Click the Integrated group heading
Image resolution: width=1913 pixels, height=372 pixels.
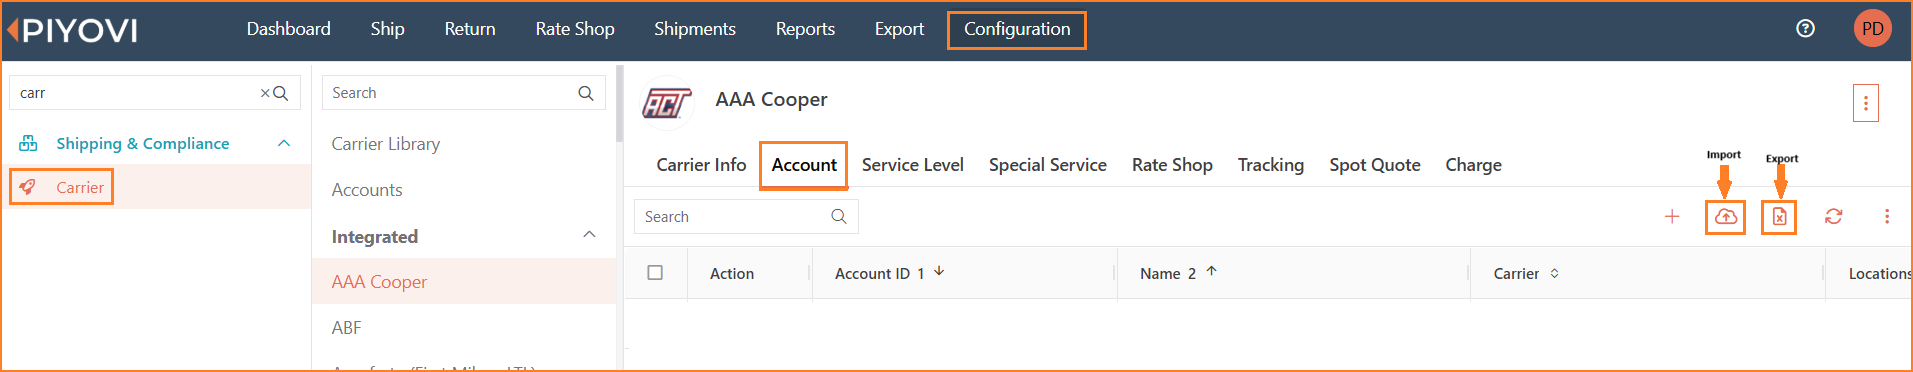(375, 237)
